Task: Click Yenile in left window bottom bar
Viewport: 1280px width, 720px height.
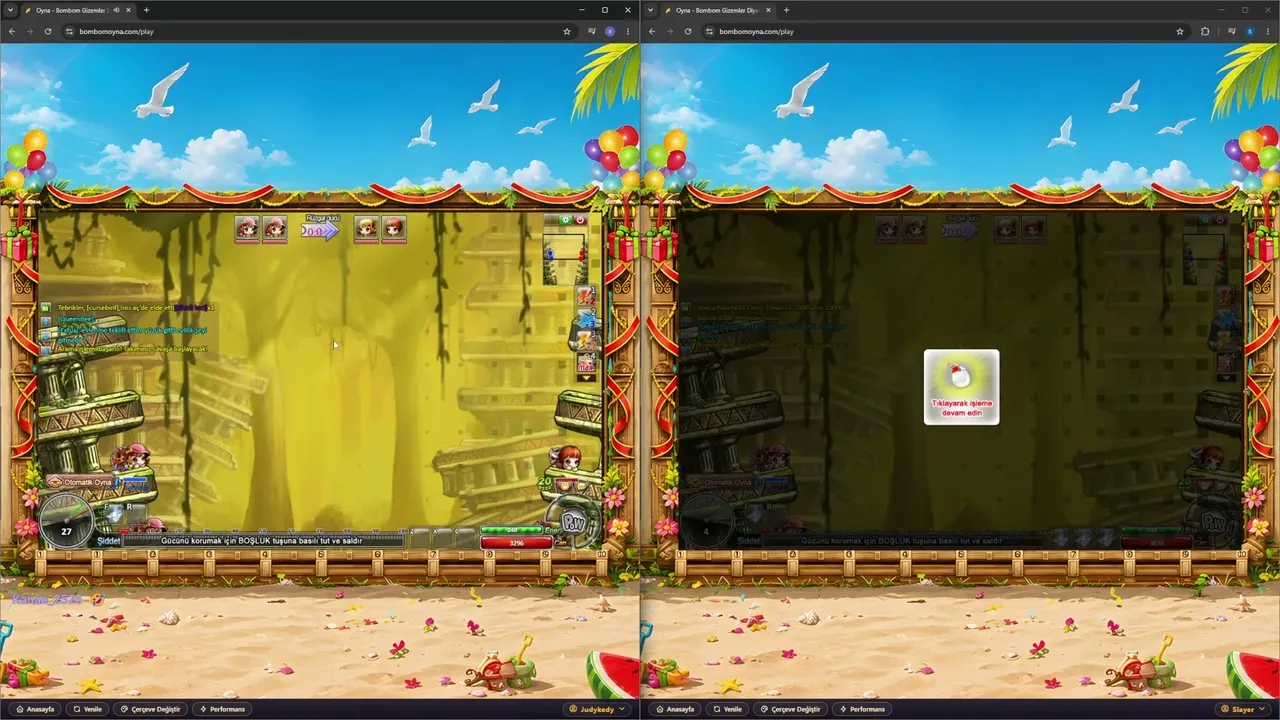Action: (x=88, y=709)
